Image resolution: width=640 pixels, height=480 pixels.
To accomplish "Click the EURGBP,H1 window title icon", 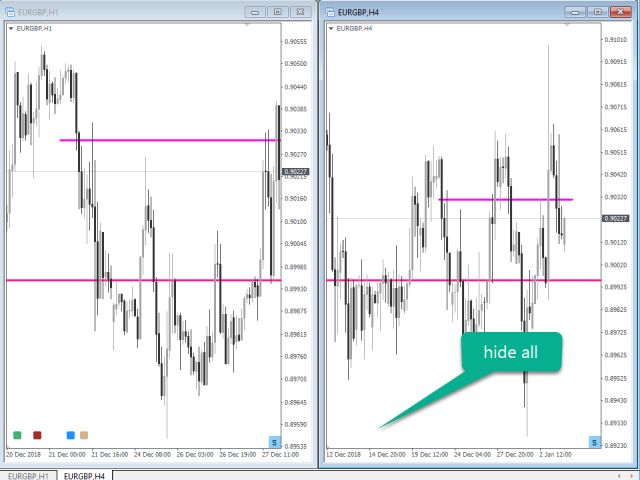I will 10,12.
